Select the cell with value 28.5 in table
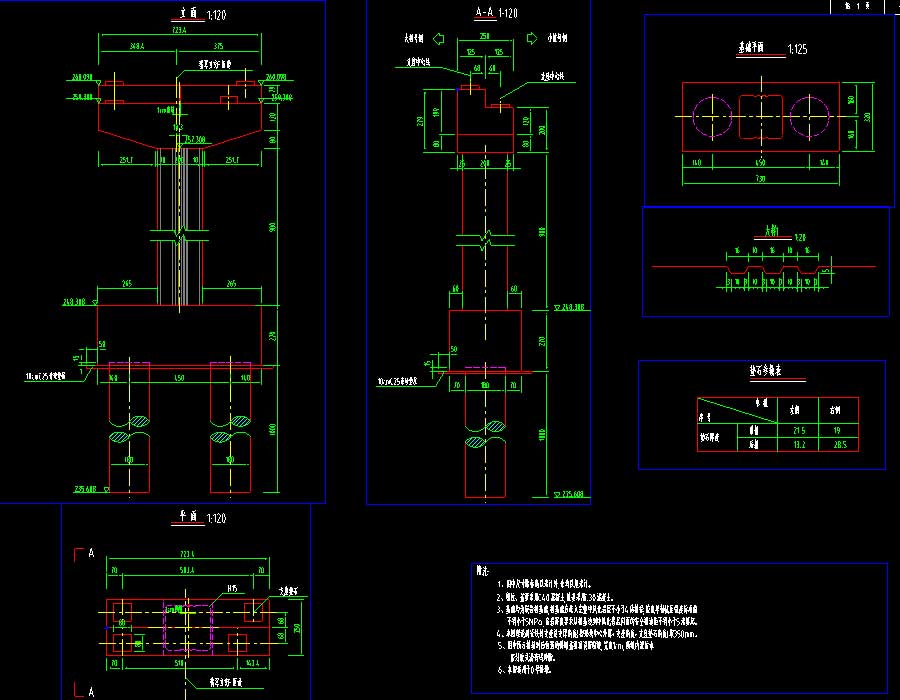Viewport: 900px width, 700px height. (x=840, y=445)
